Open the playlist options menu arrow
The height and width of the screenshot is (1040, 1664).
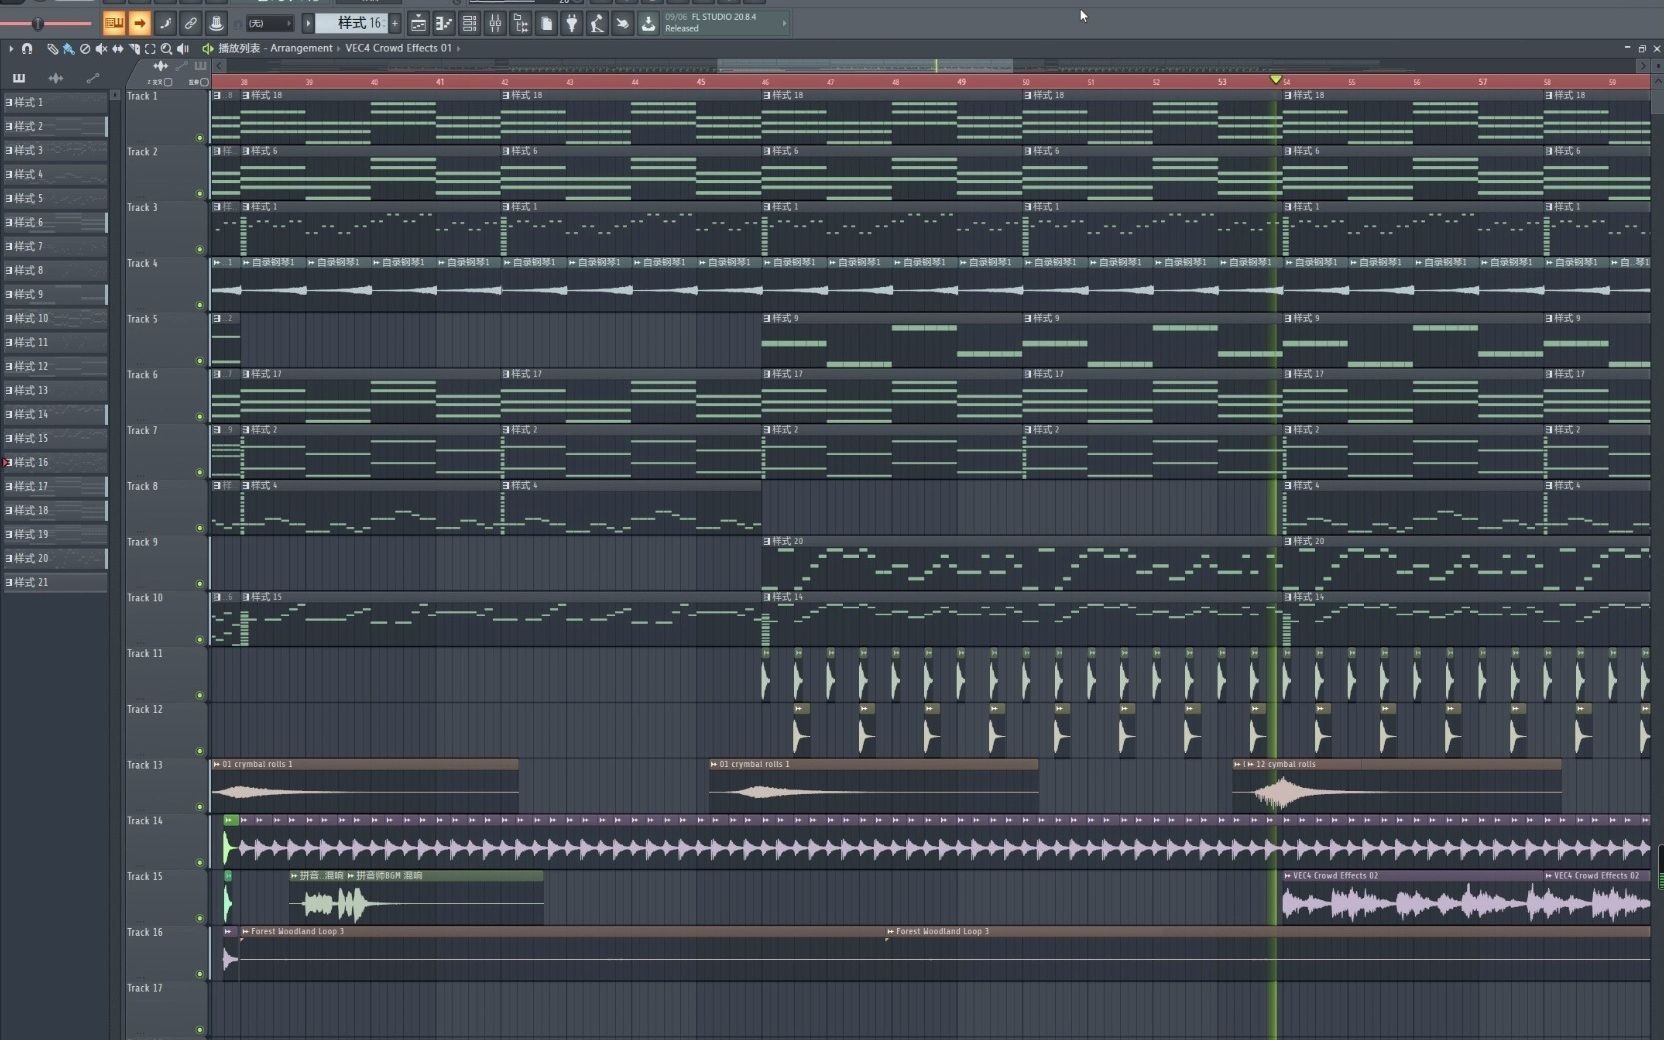pyautogui.click(x=11, y=48)
